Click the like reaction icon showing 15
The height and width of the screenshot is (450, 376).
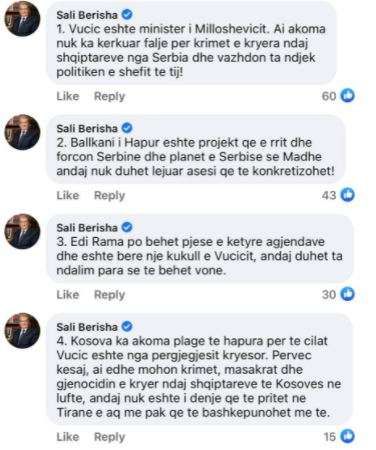347,436
